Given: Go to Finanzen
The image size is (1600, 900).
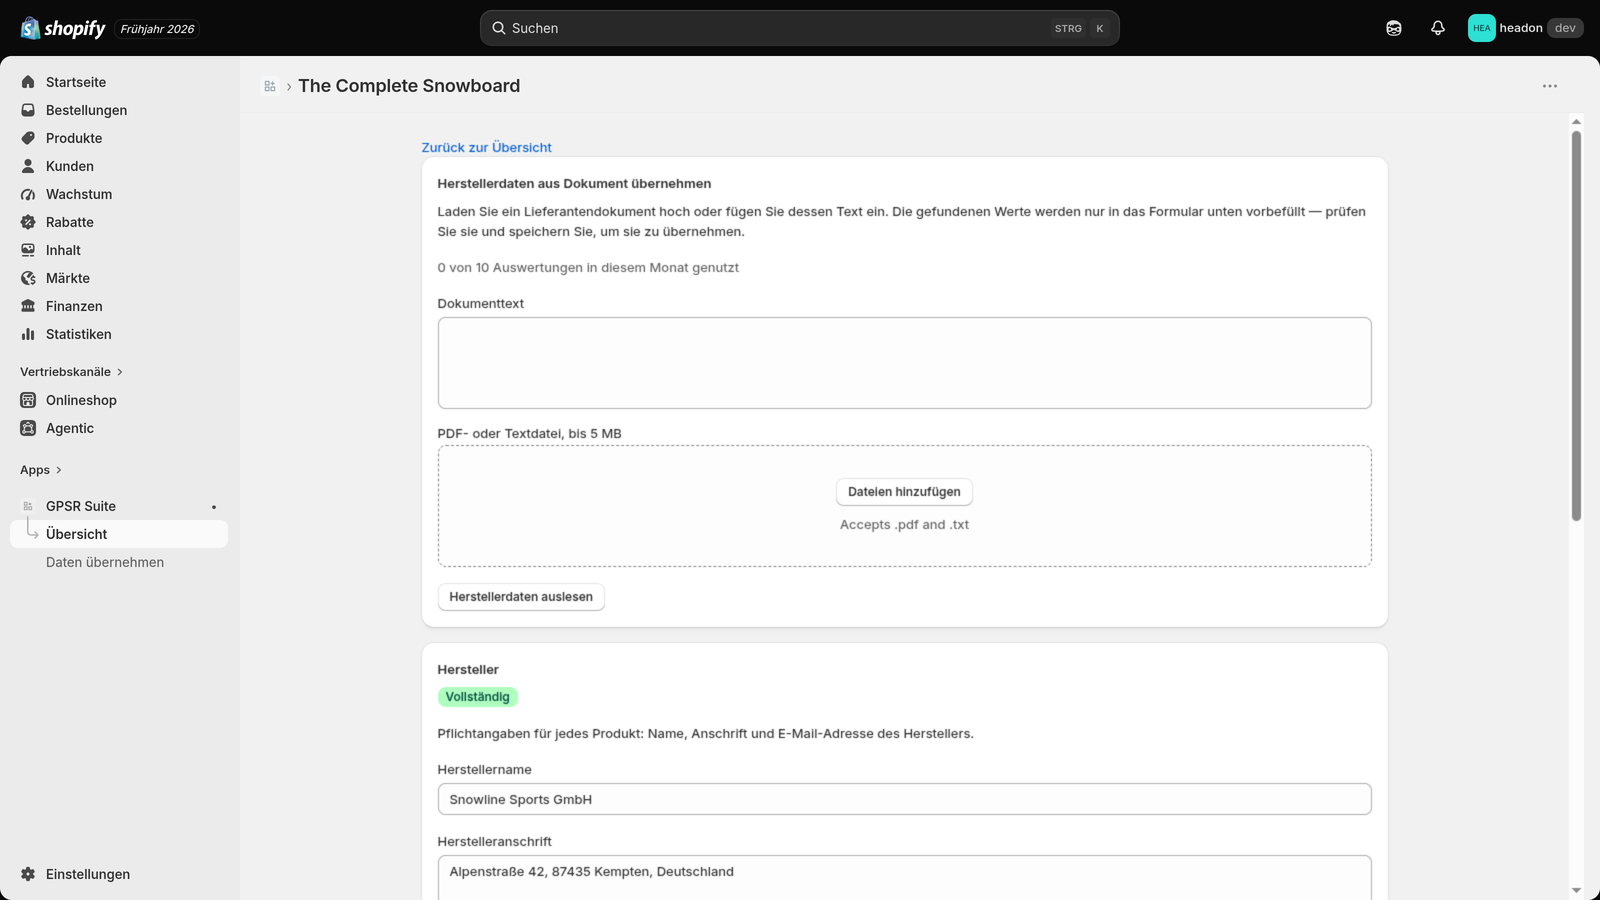Looking at the screenshot, I should 119,306.
